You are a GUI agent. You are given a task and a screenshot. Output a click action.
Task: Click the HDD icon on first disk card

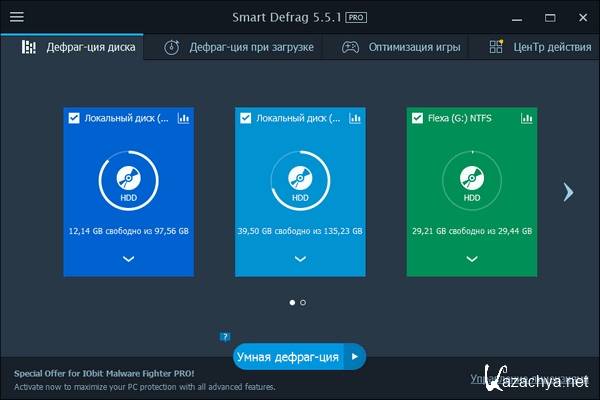click(128, 180)
